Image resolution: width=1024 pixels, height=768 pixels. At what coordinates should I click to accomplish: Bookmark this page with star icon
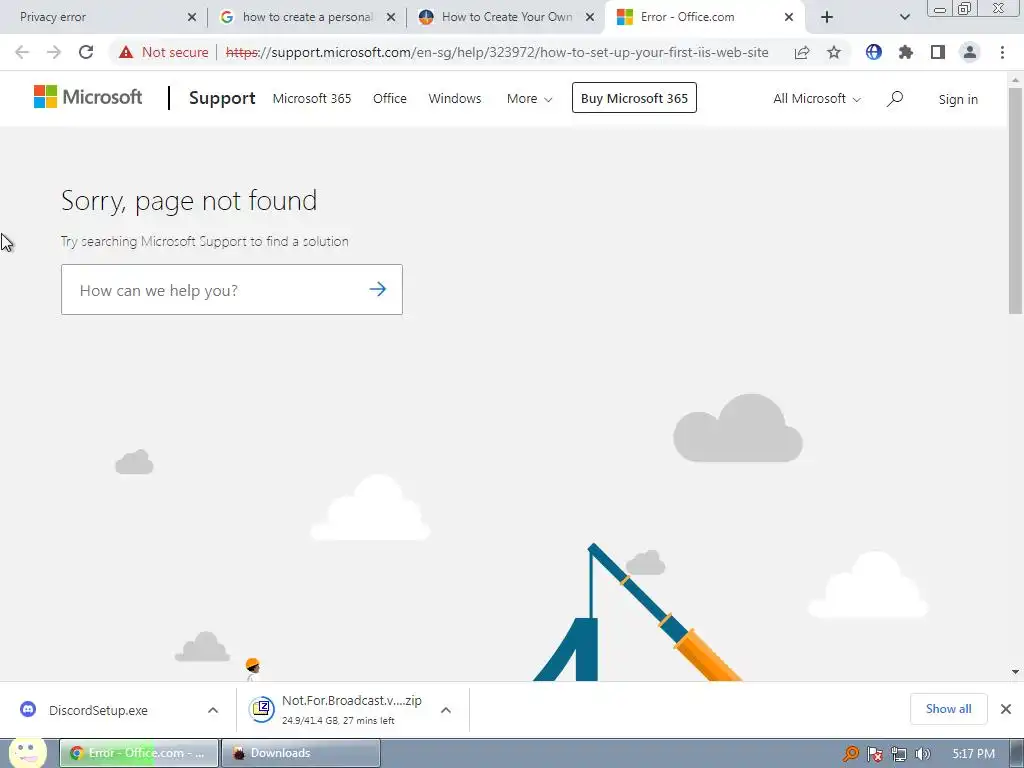[x=834, y=52]
